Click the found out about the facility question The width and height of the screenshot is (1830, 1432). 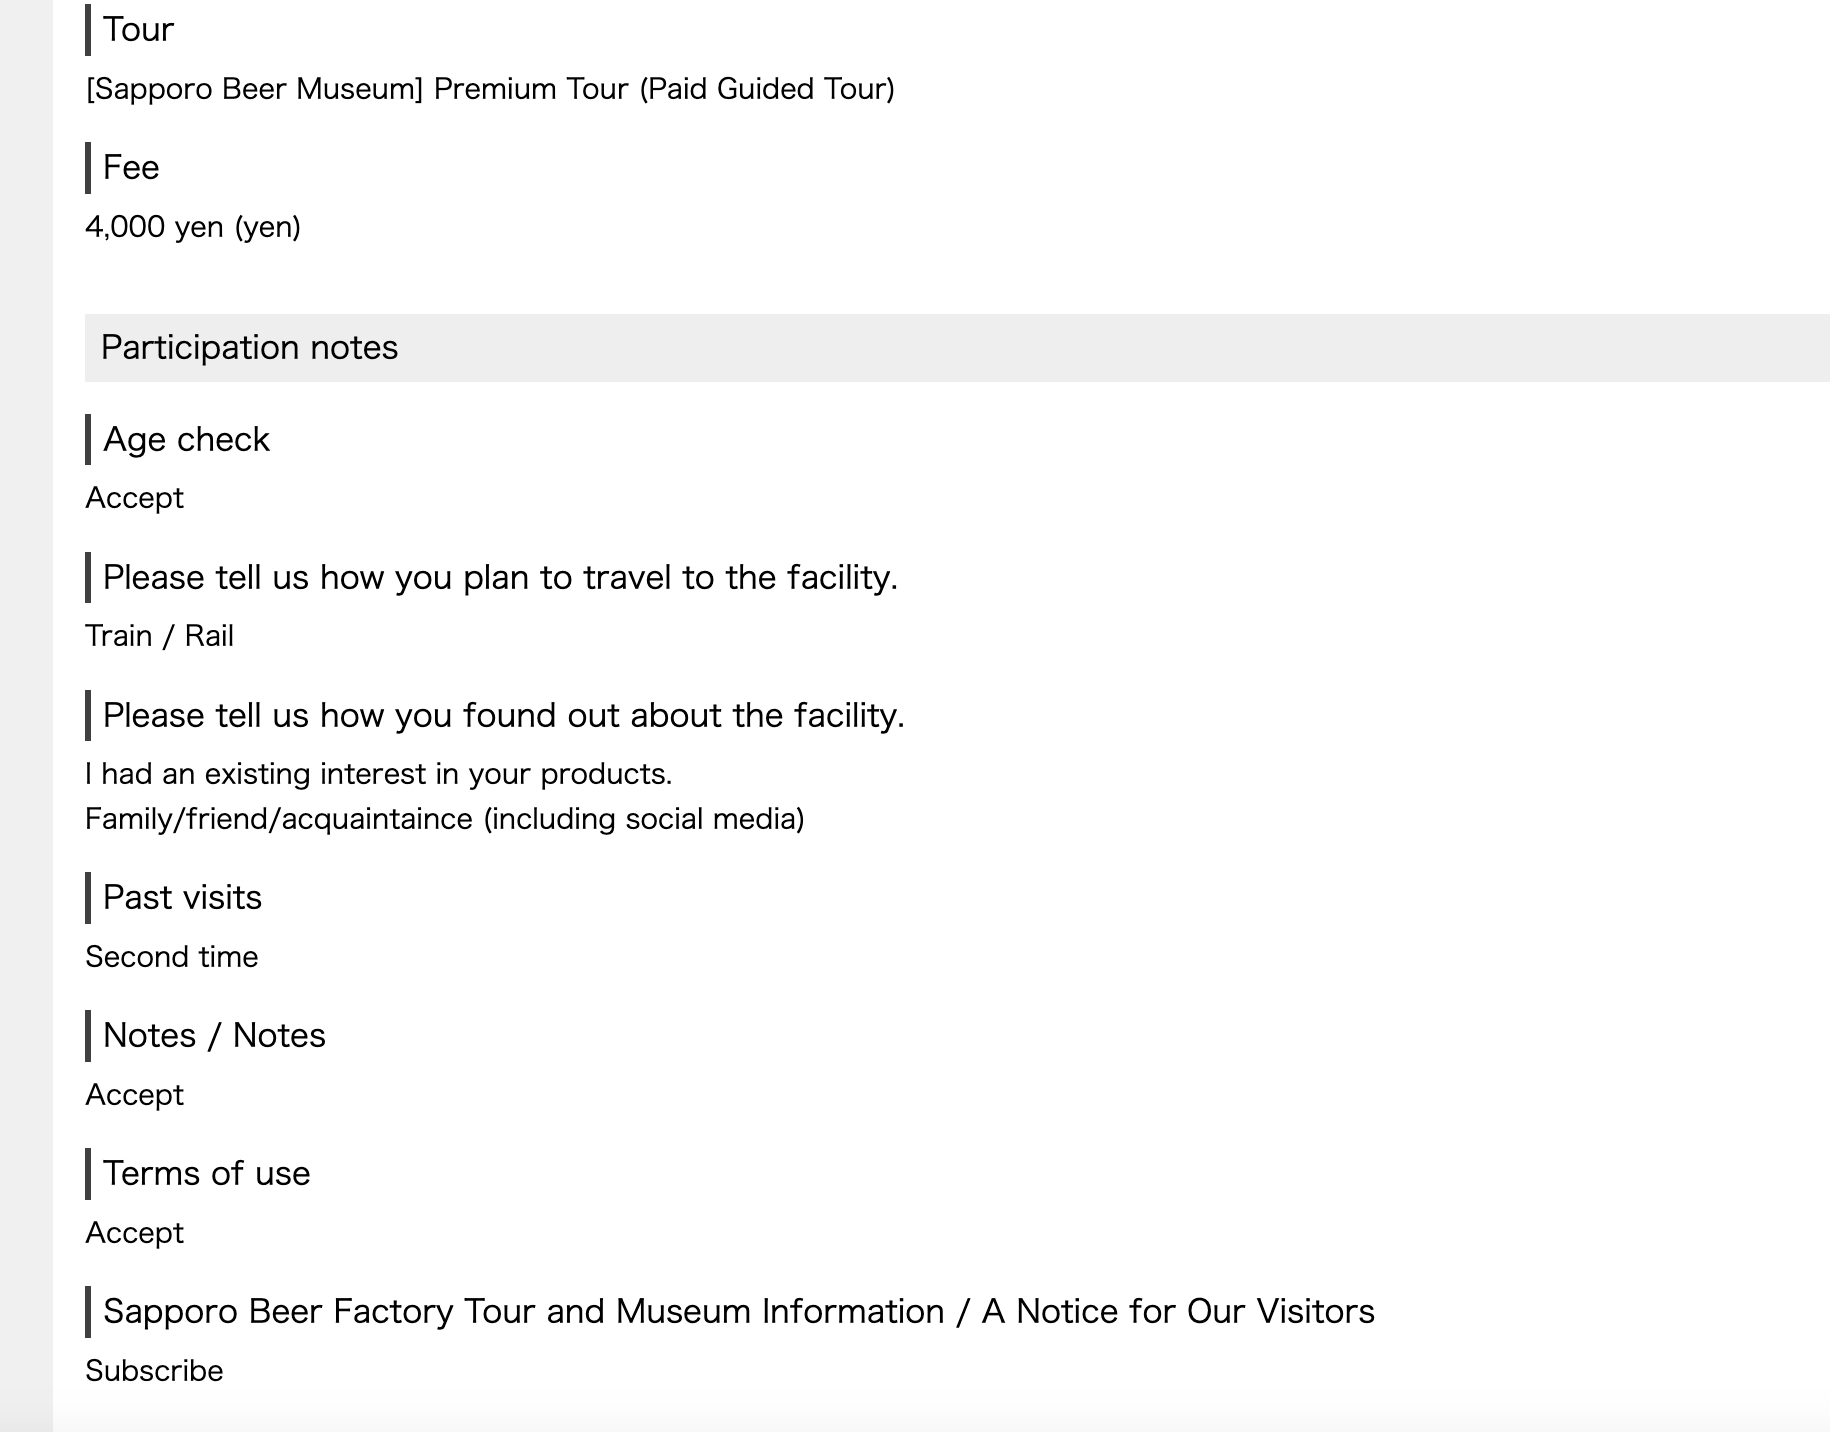coord(503,716)
